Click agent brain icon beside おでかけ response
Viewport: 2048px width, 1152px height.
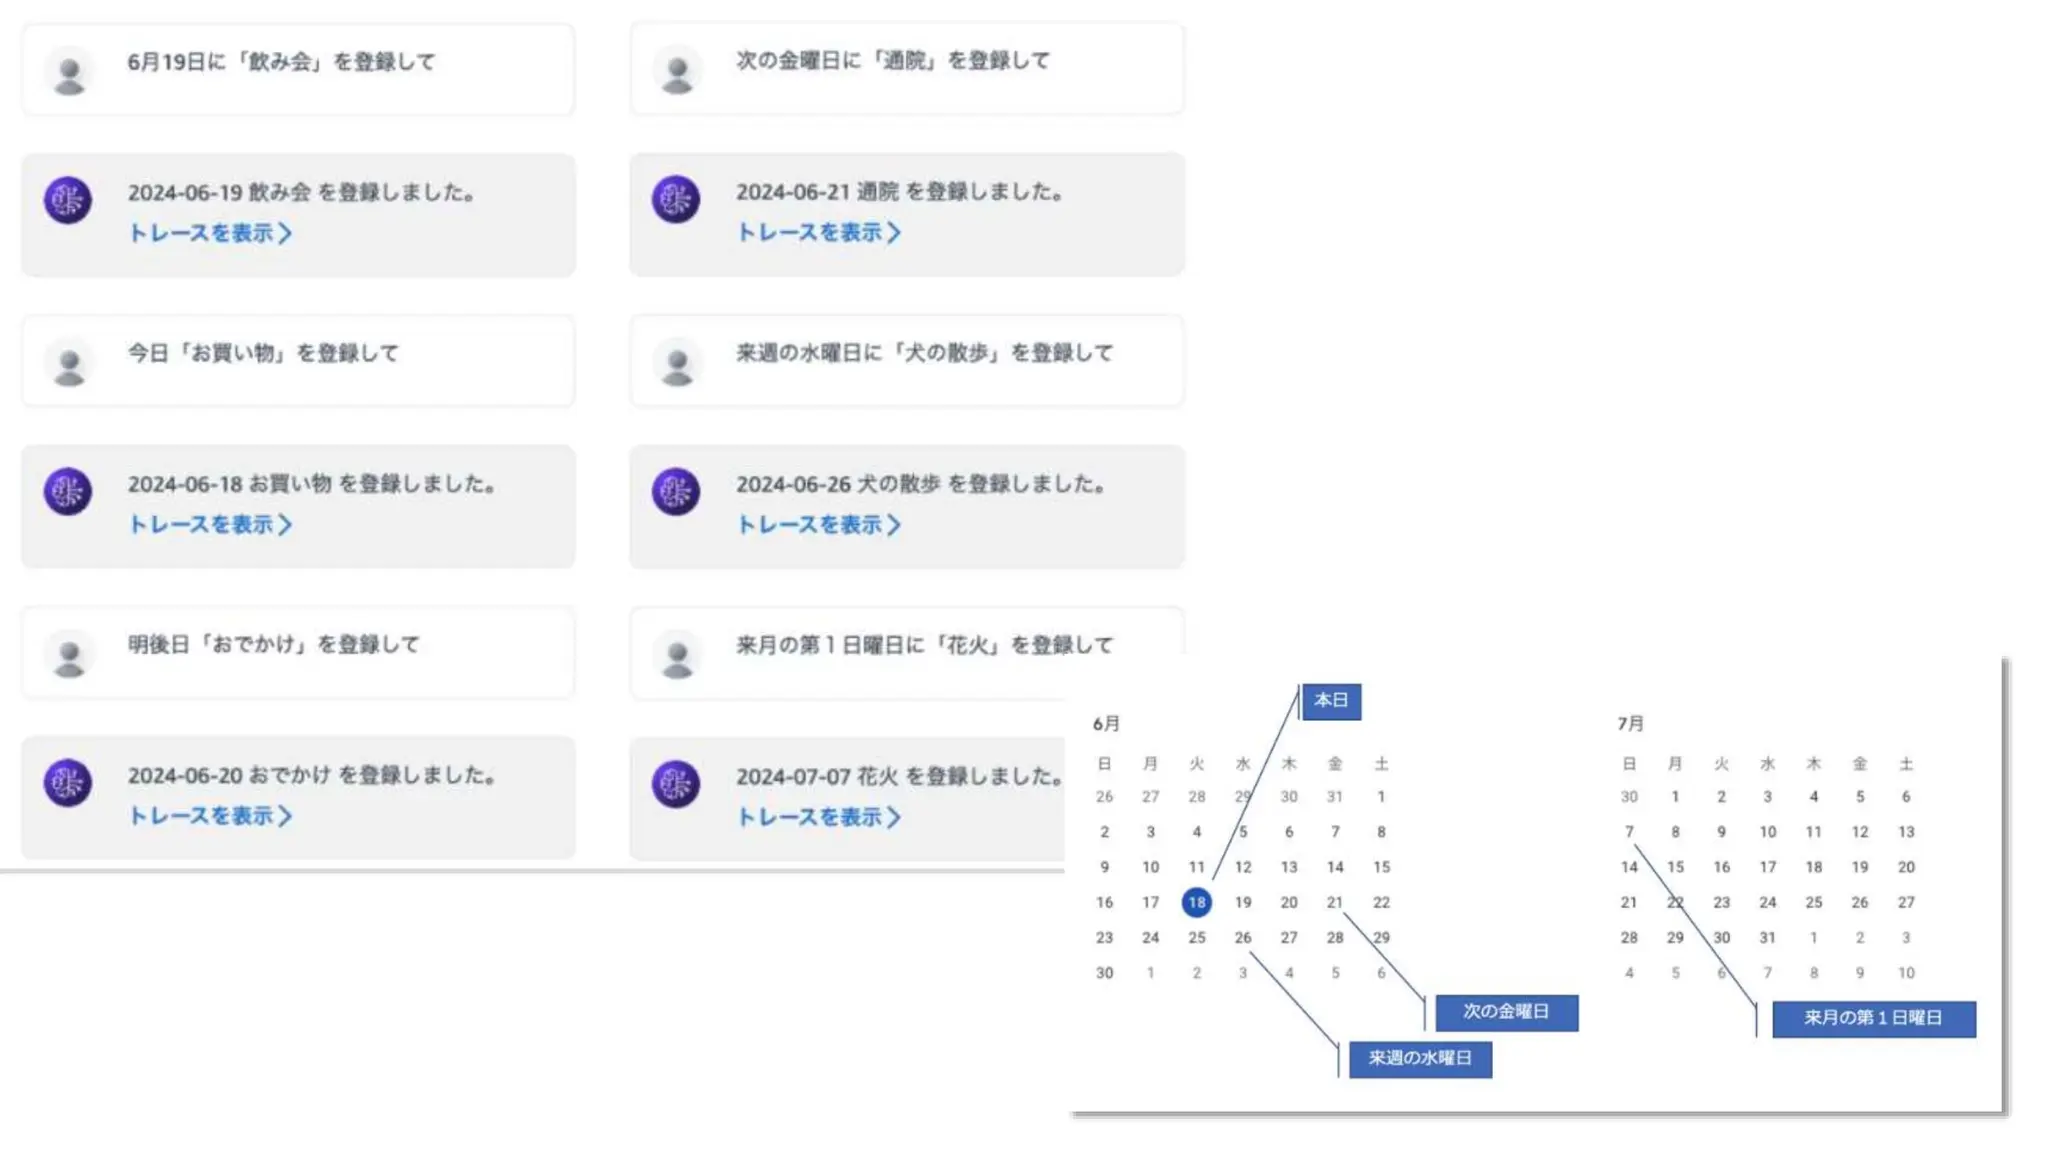pyautogui.click(x=68, y=782)
